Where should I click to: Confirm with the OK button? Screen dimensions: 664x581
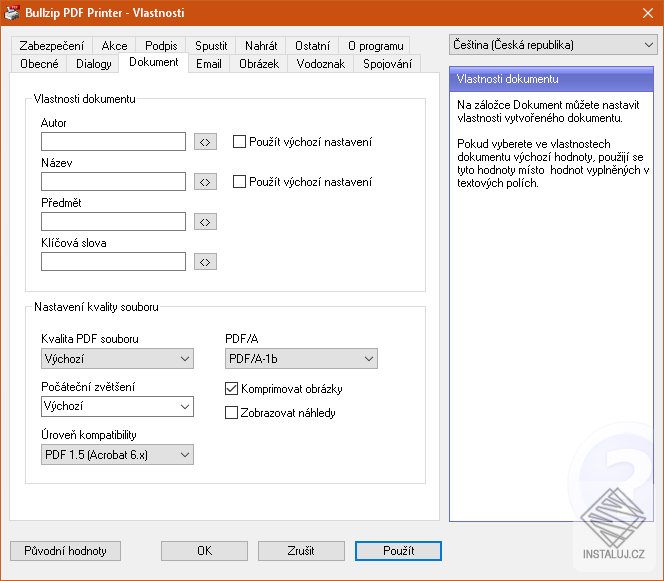204,551
